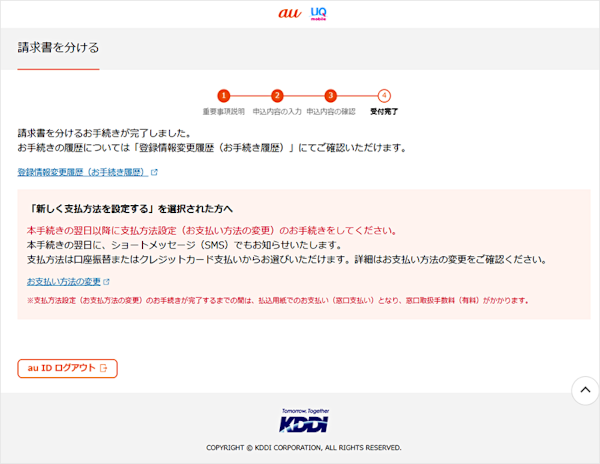
Task: Click the scroll-to-top arrow button
Action: point(584,390)
